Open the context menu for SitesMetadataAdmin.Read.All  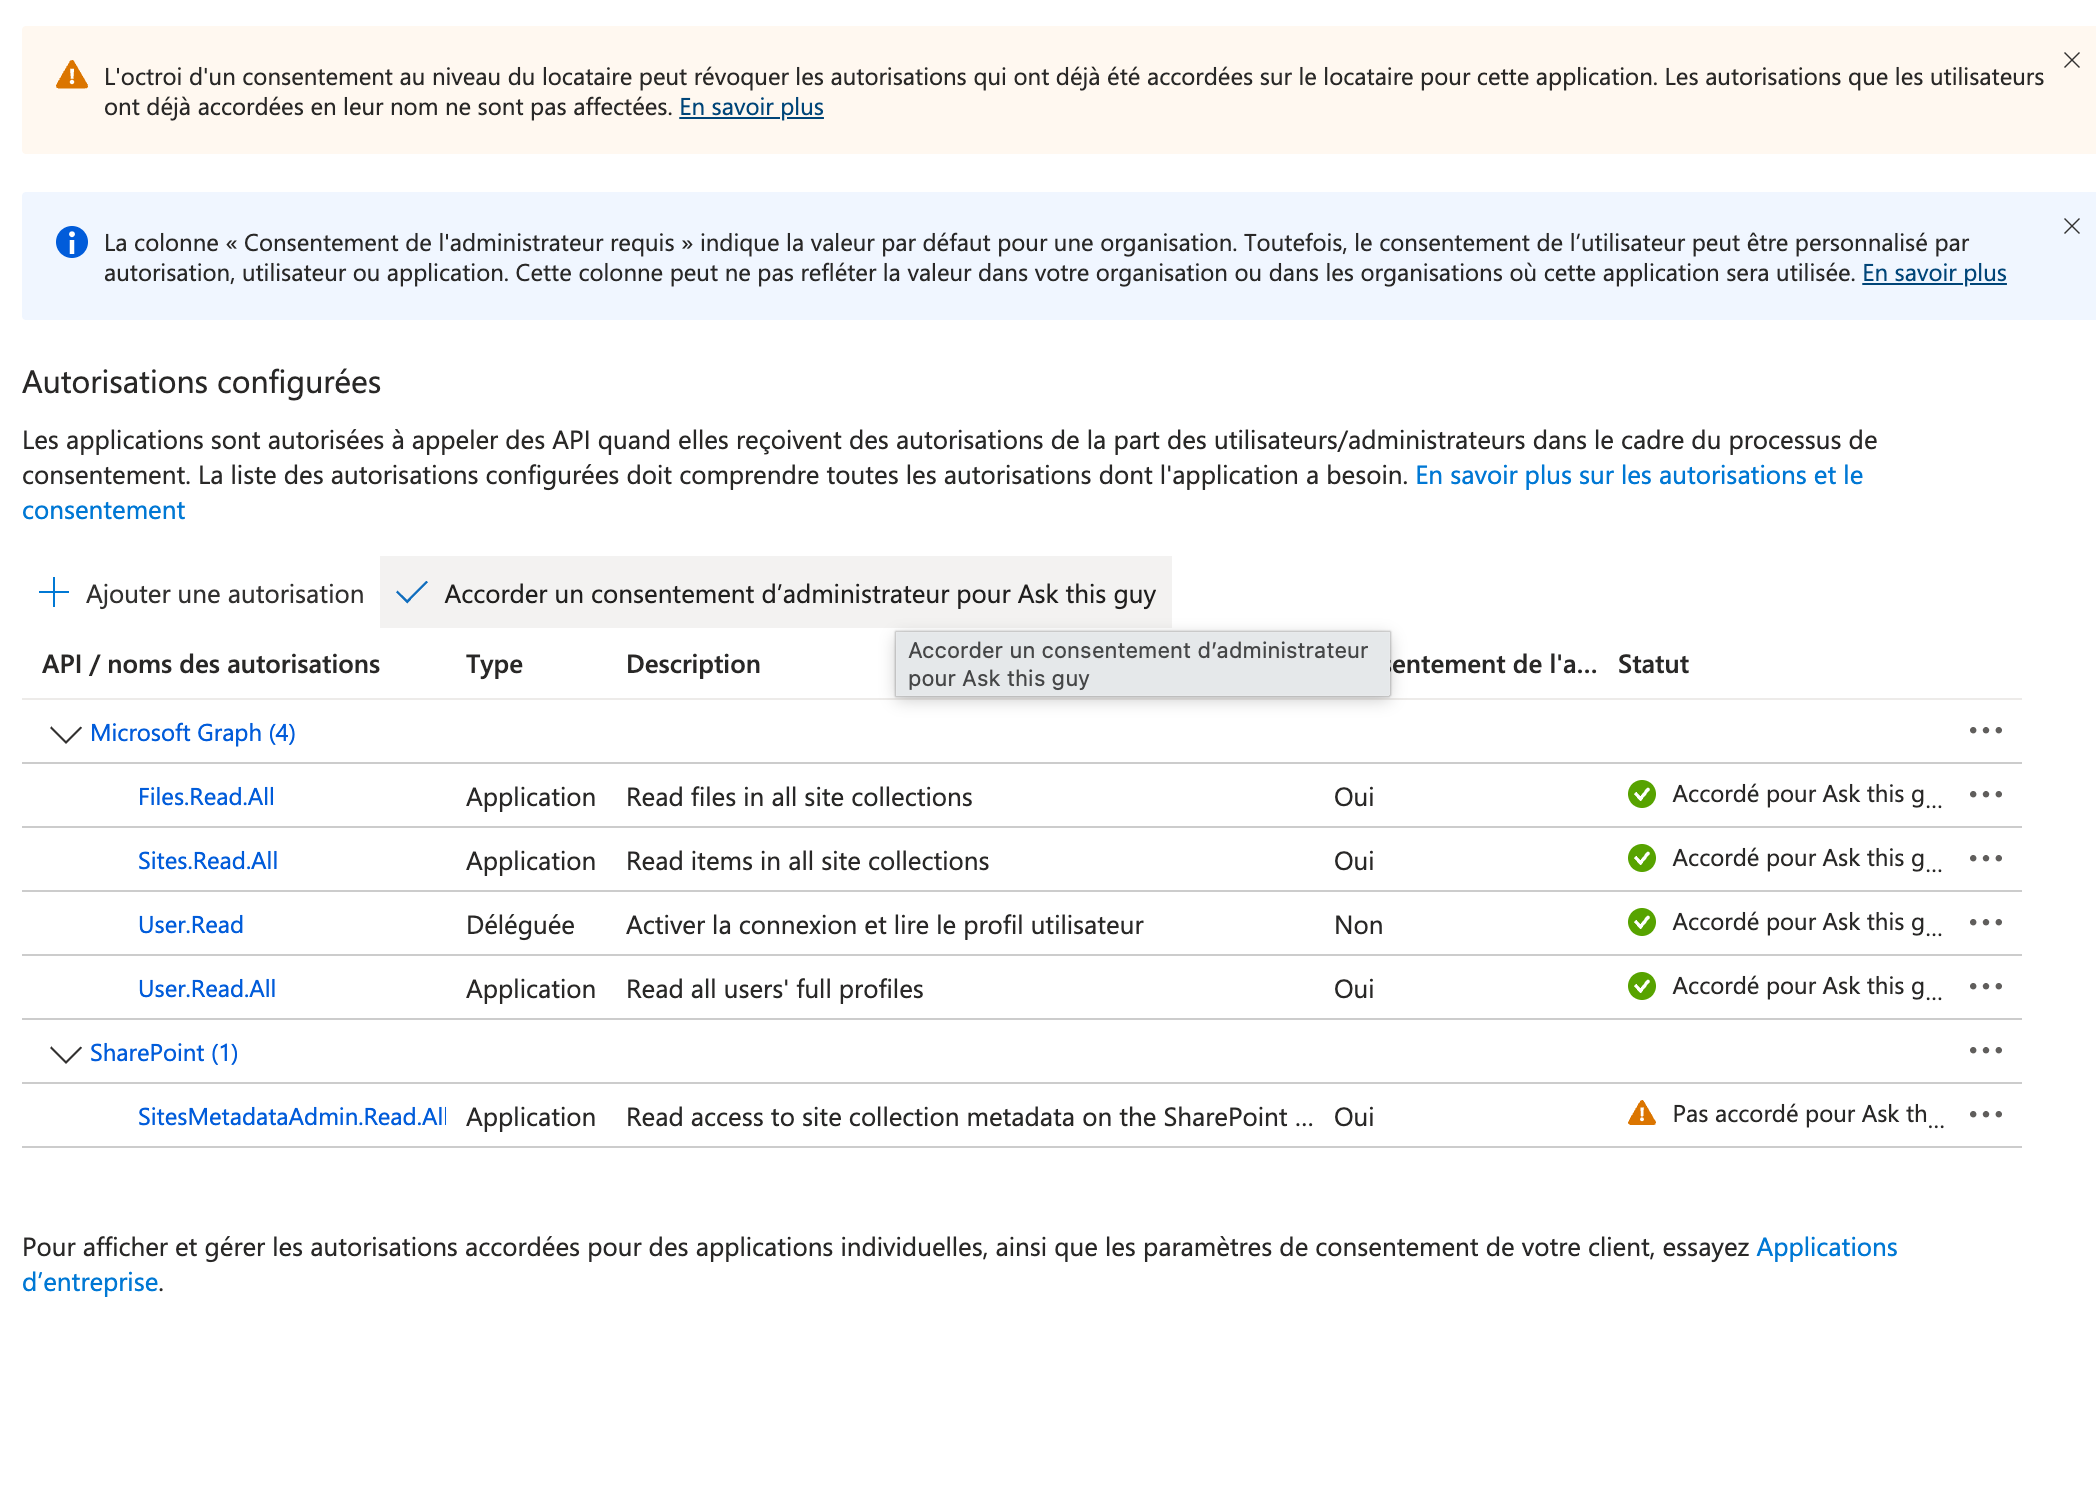click(x=1986, y=1114)
